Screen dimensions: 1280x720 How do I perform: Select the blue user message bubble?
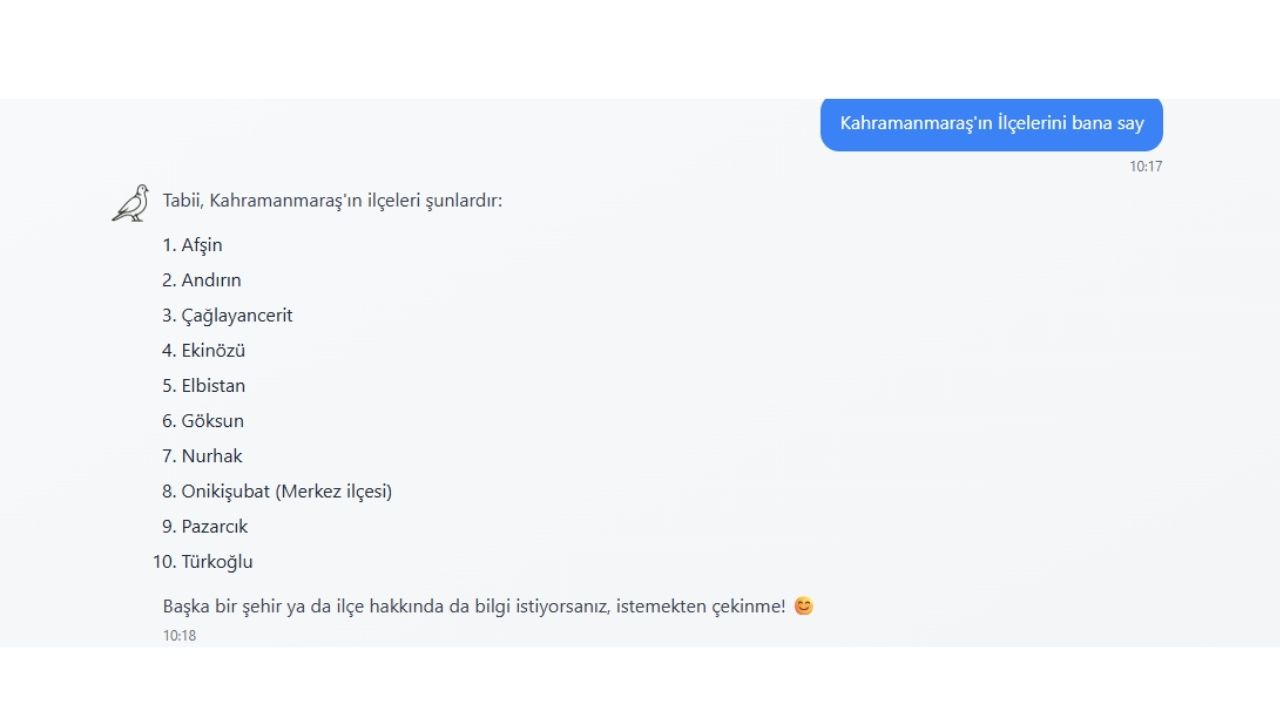991,124
